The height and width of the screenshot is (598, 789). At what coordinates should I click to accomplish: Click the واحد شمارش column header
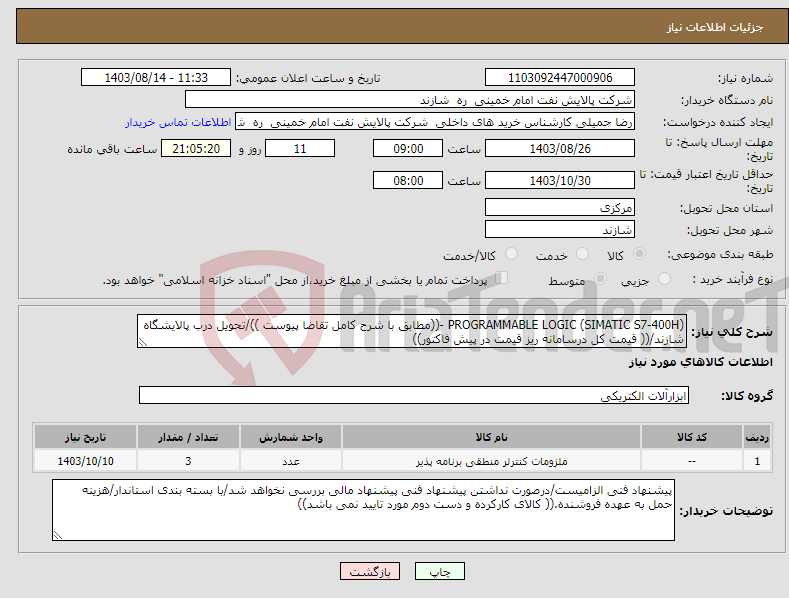(x=291, y=437)
